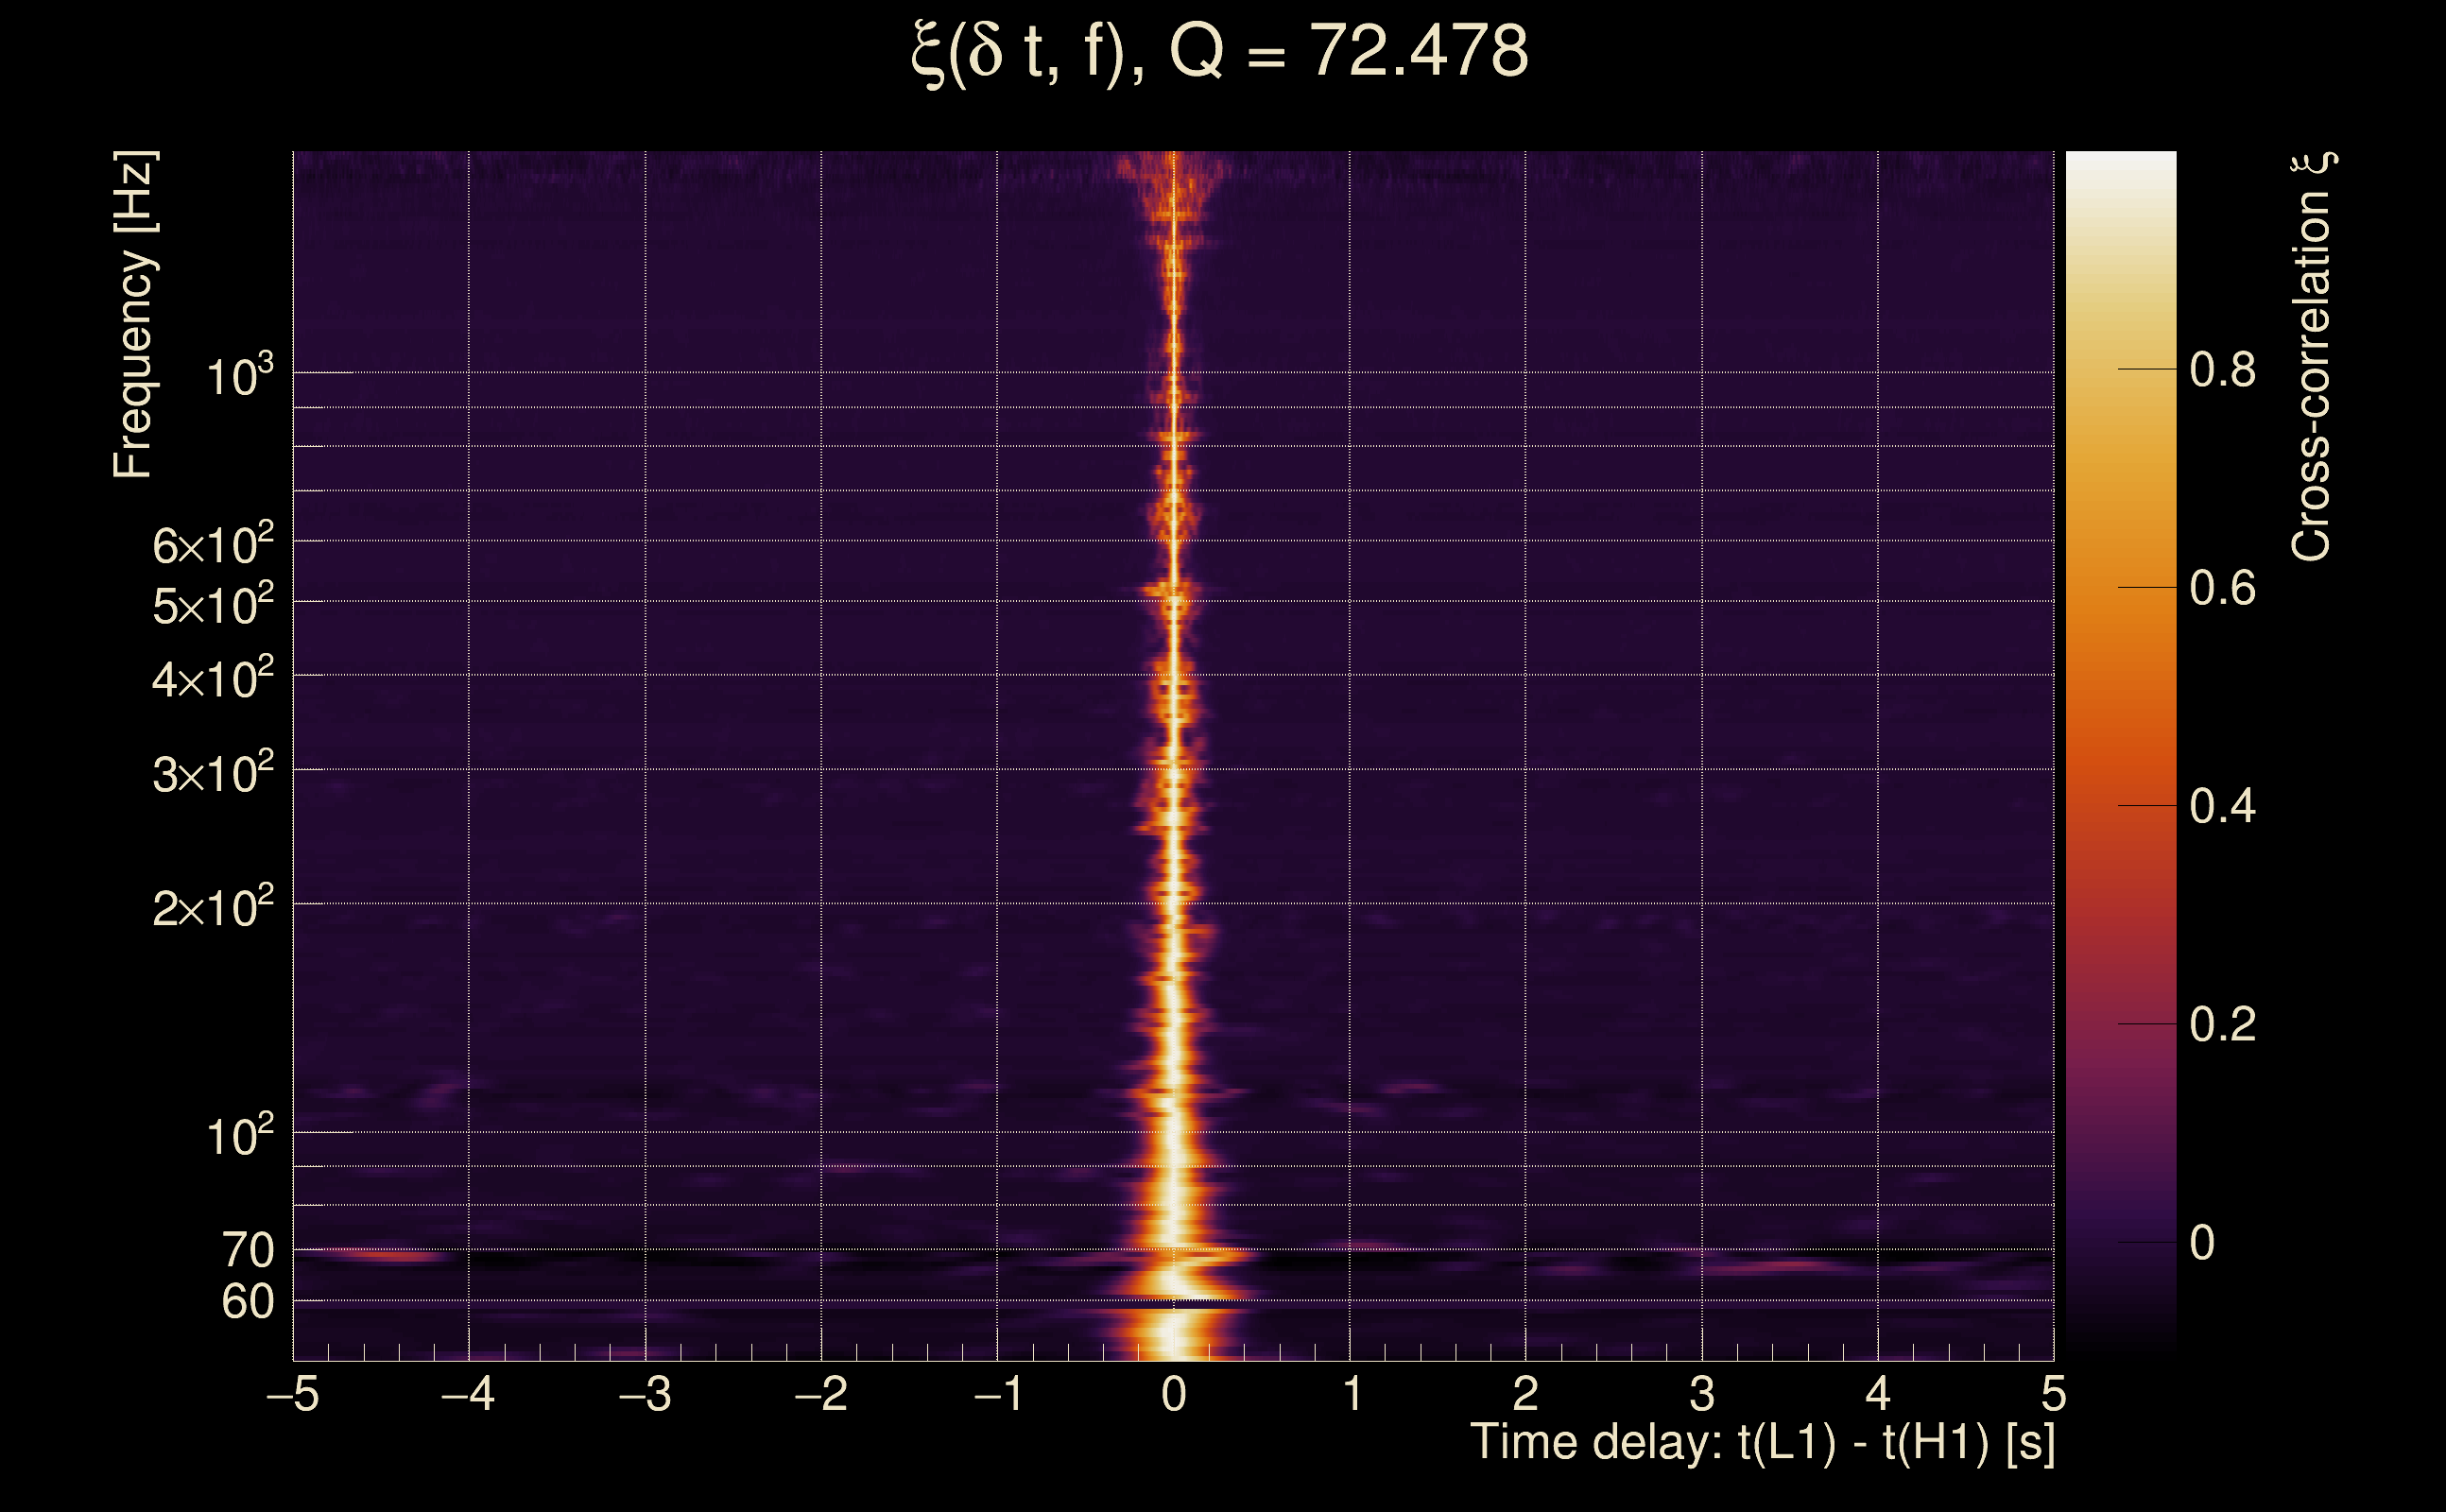
Task: Click the 2×10² frequency tick label
Action: pyautogui.click(x=213, y=909)
